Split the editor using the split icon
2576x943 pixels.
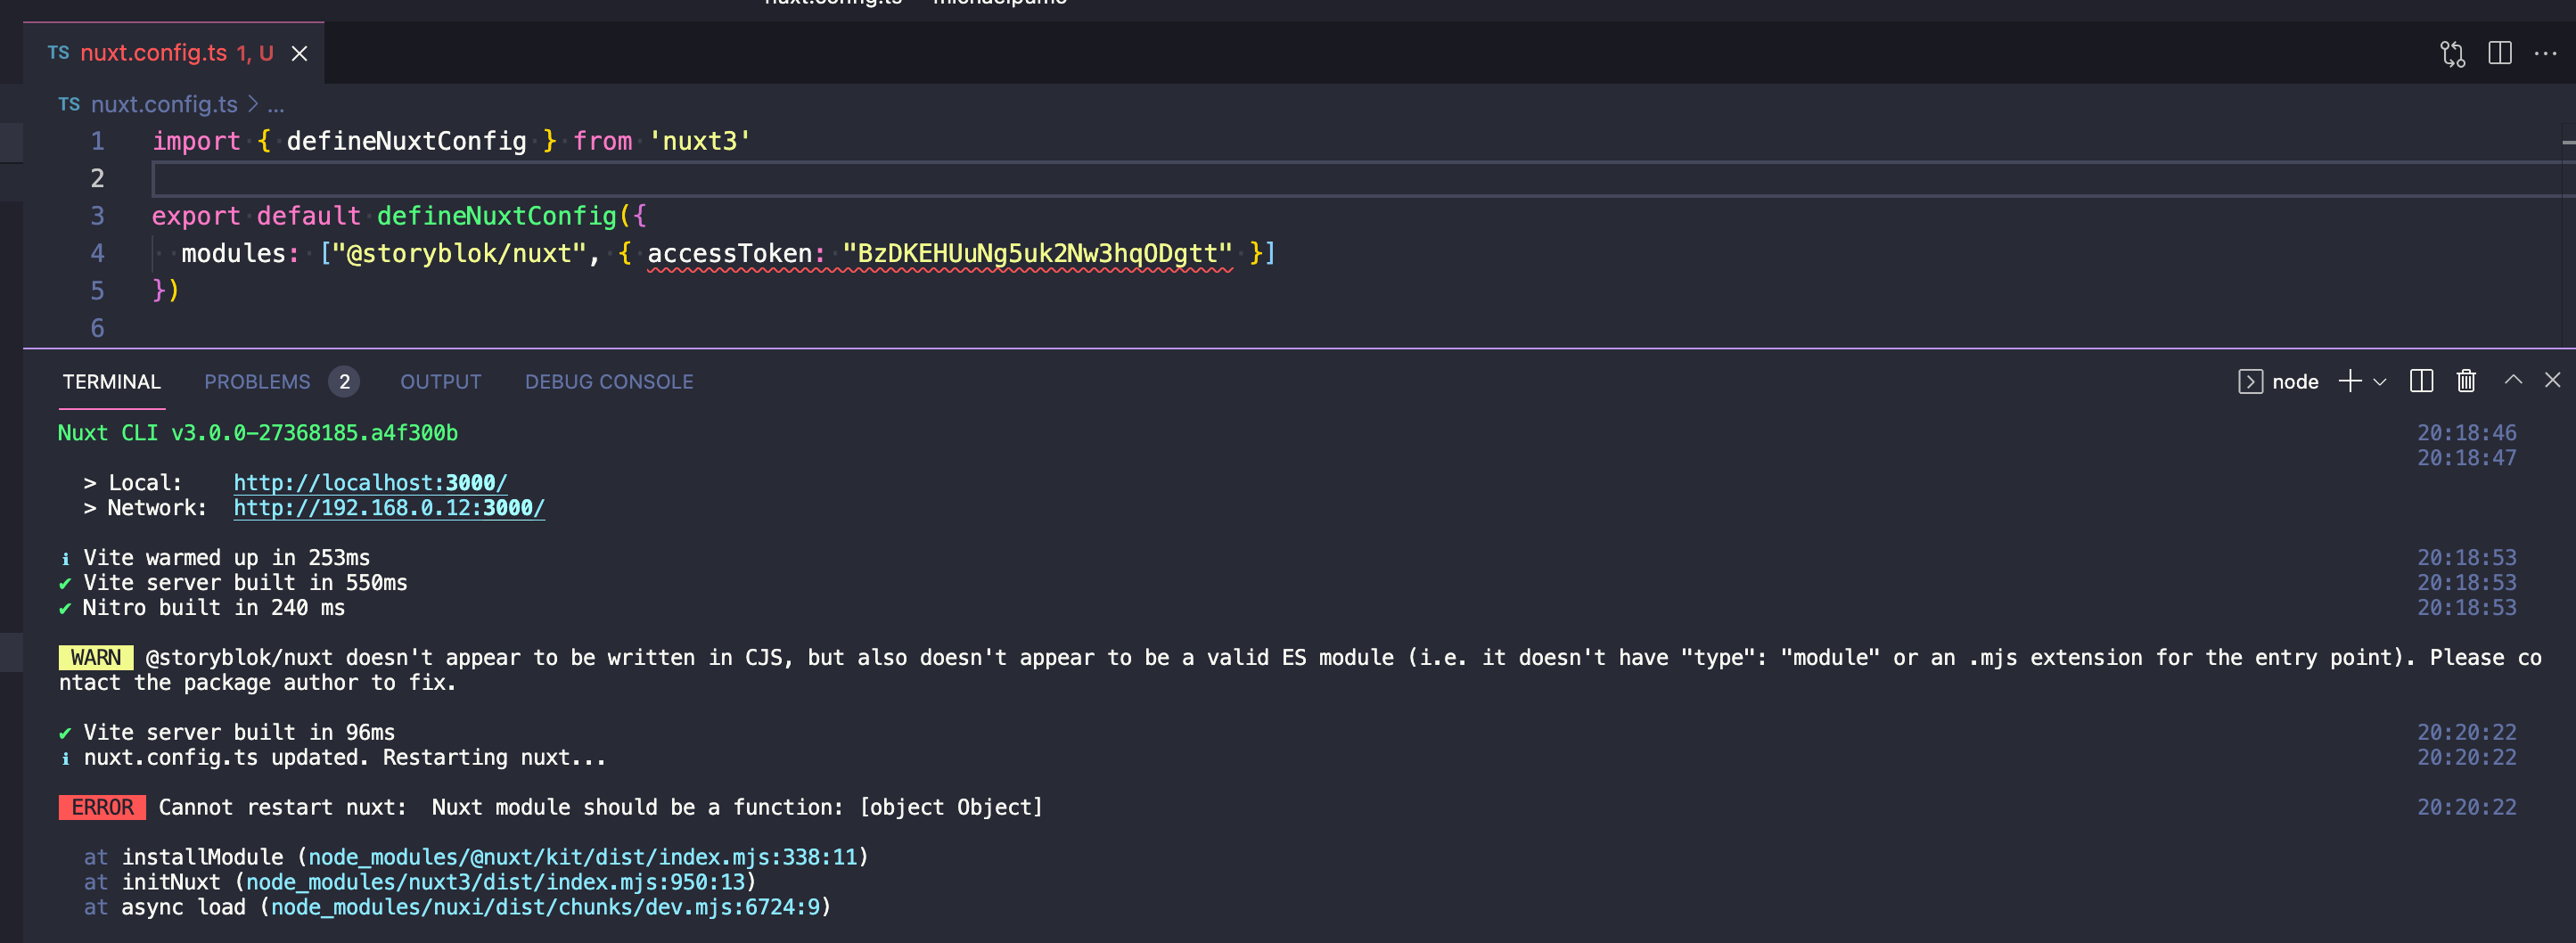pyautogui.click(x=2501, y=54)
